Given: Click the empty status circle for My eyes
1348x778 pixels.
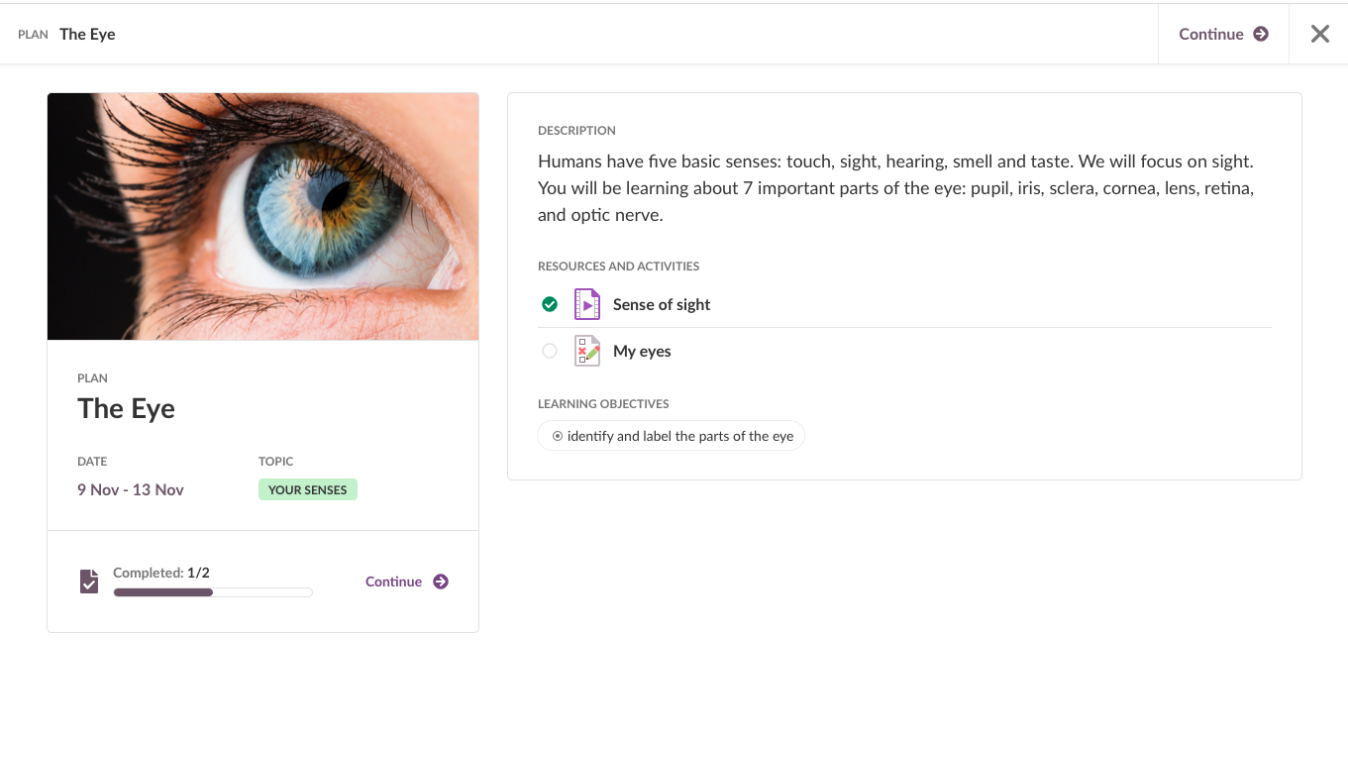Looking at the screenshot, I should coord(549,351).
